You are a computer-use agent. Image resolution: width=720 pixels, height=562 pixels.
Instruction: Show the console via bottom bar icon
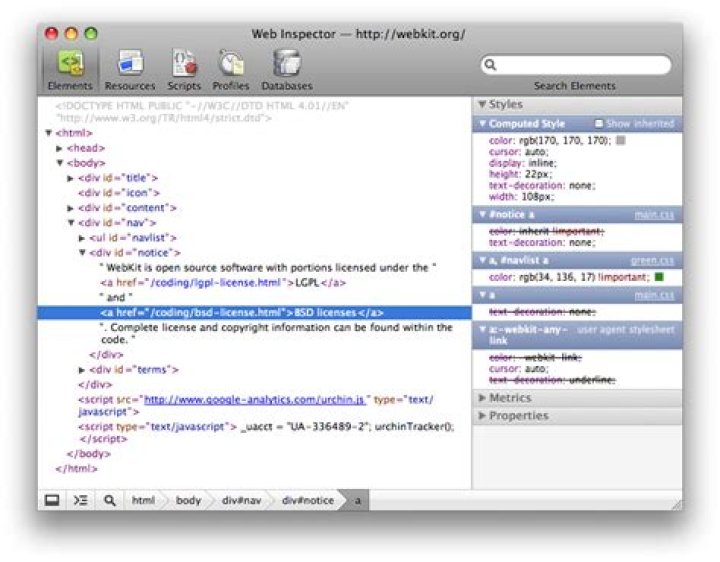coord(81,500)
